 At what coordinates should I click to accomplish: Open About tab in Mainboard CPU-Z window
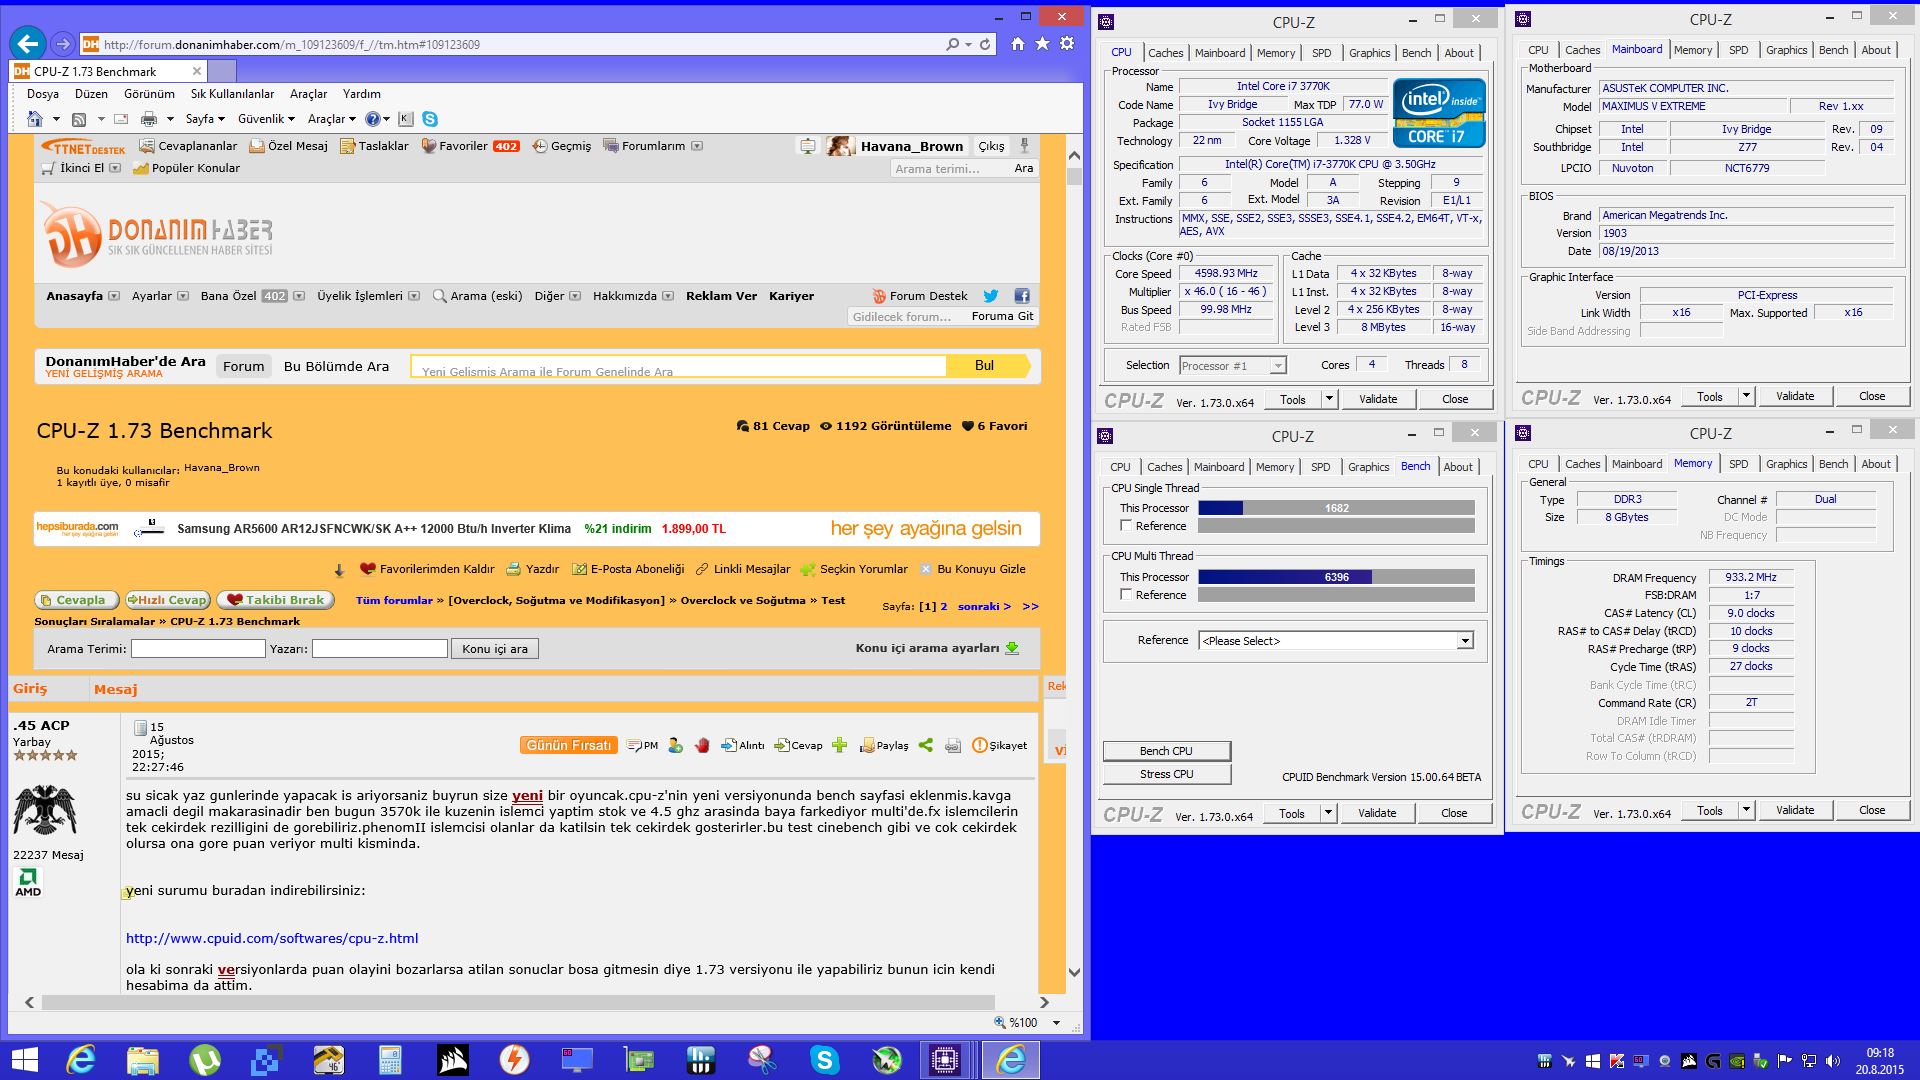(1876, 50)
